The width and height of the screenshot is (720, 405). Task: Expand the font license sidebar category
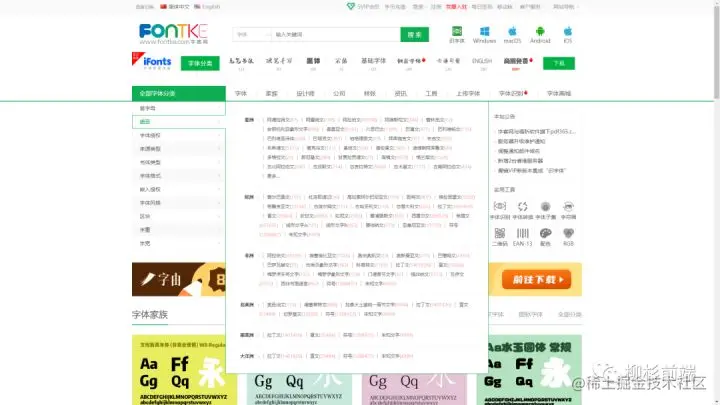tap(179, 135)
